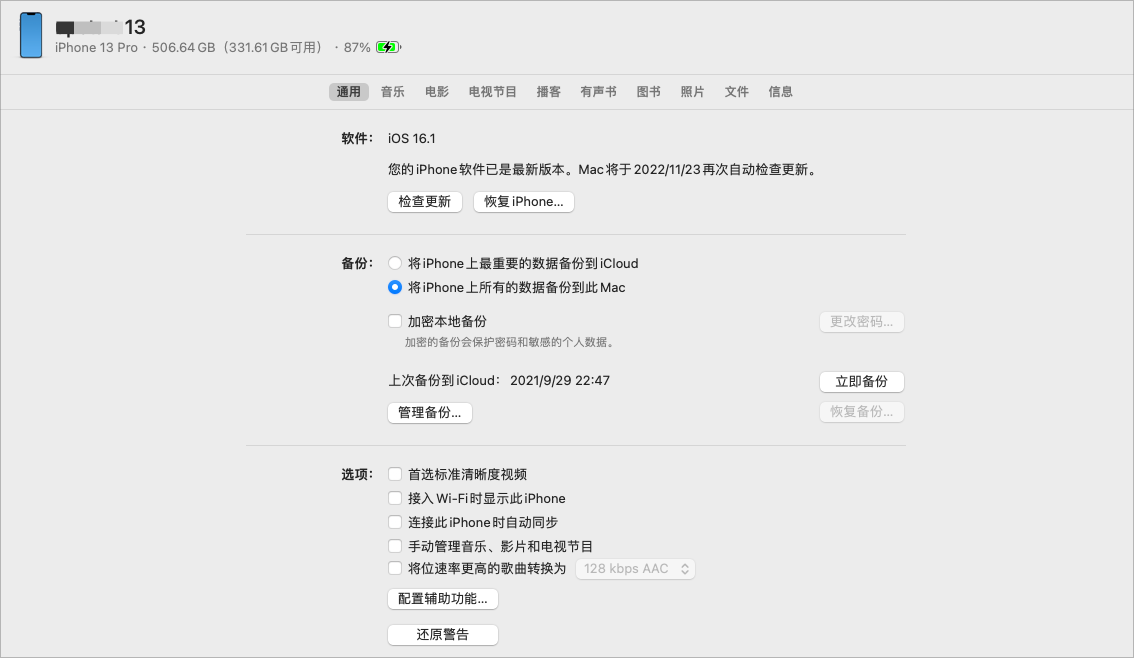
Task: Switch to the 文件 tab
Action: point(736,91)
